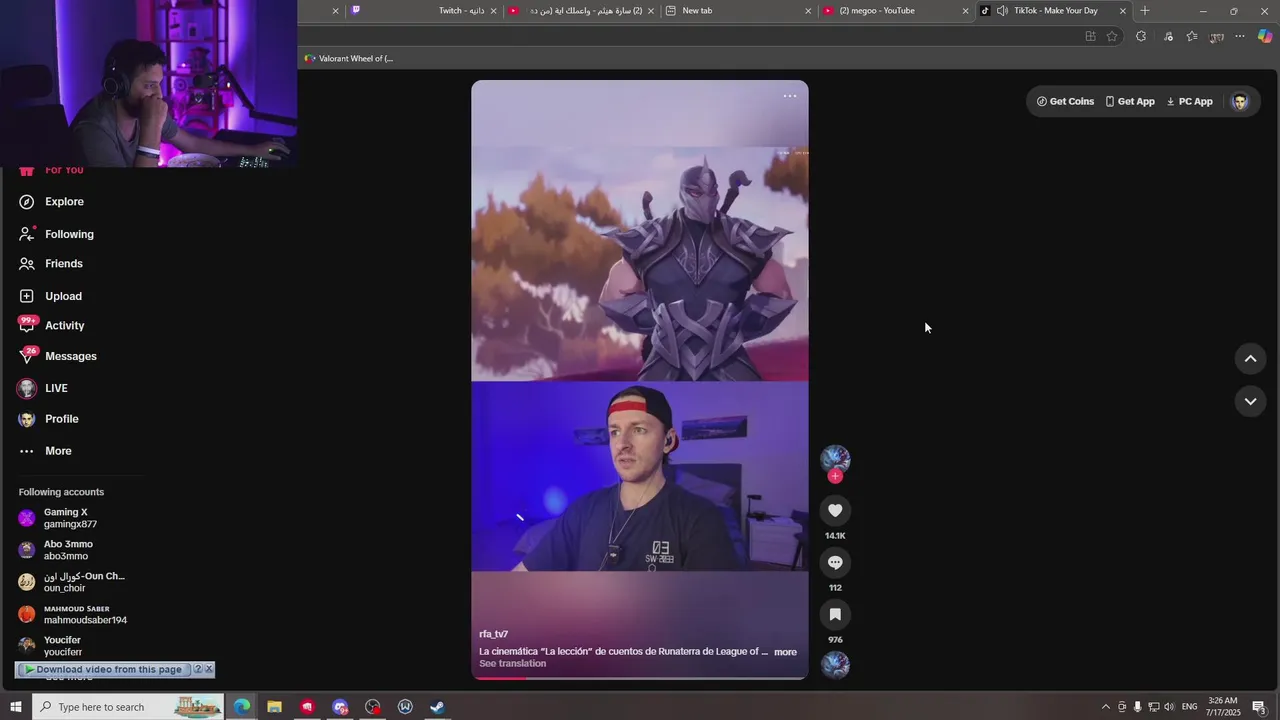Image resolution: width=1280 pixels, height=720 pixels.
Task: Open the Youcifer following account
Action: (50, 646)
